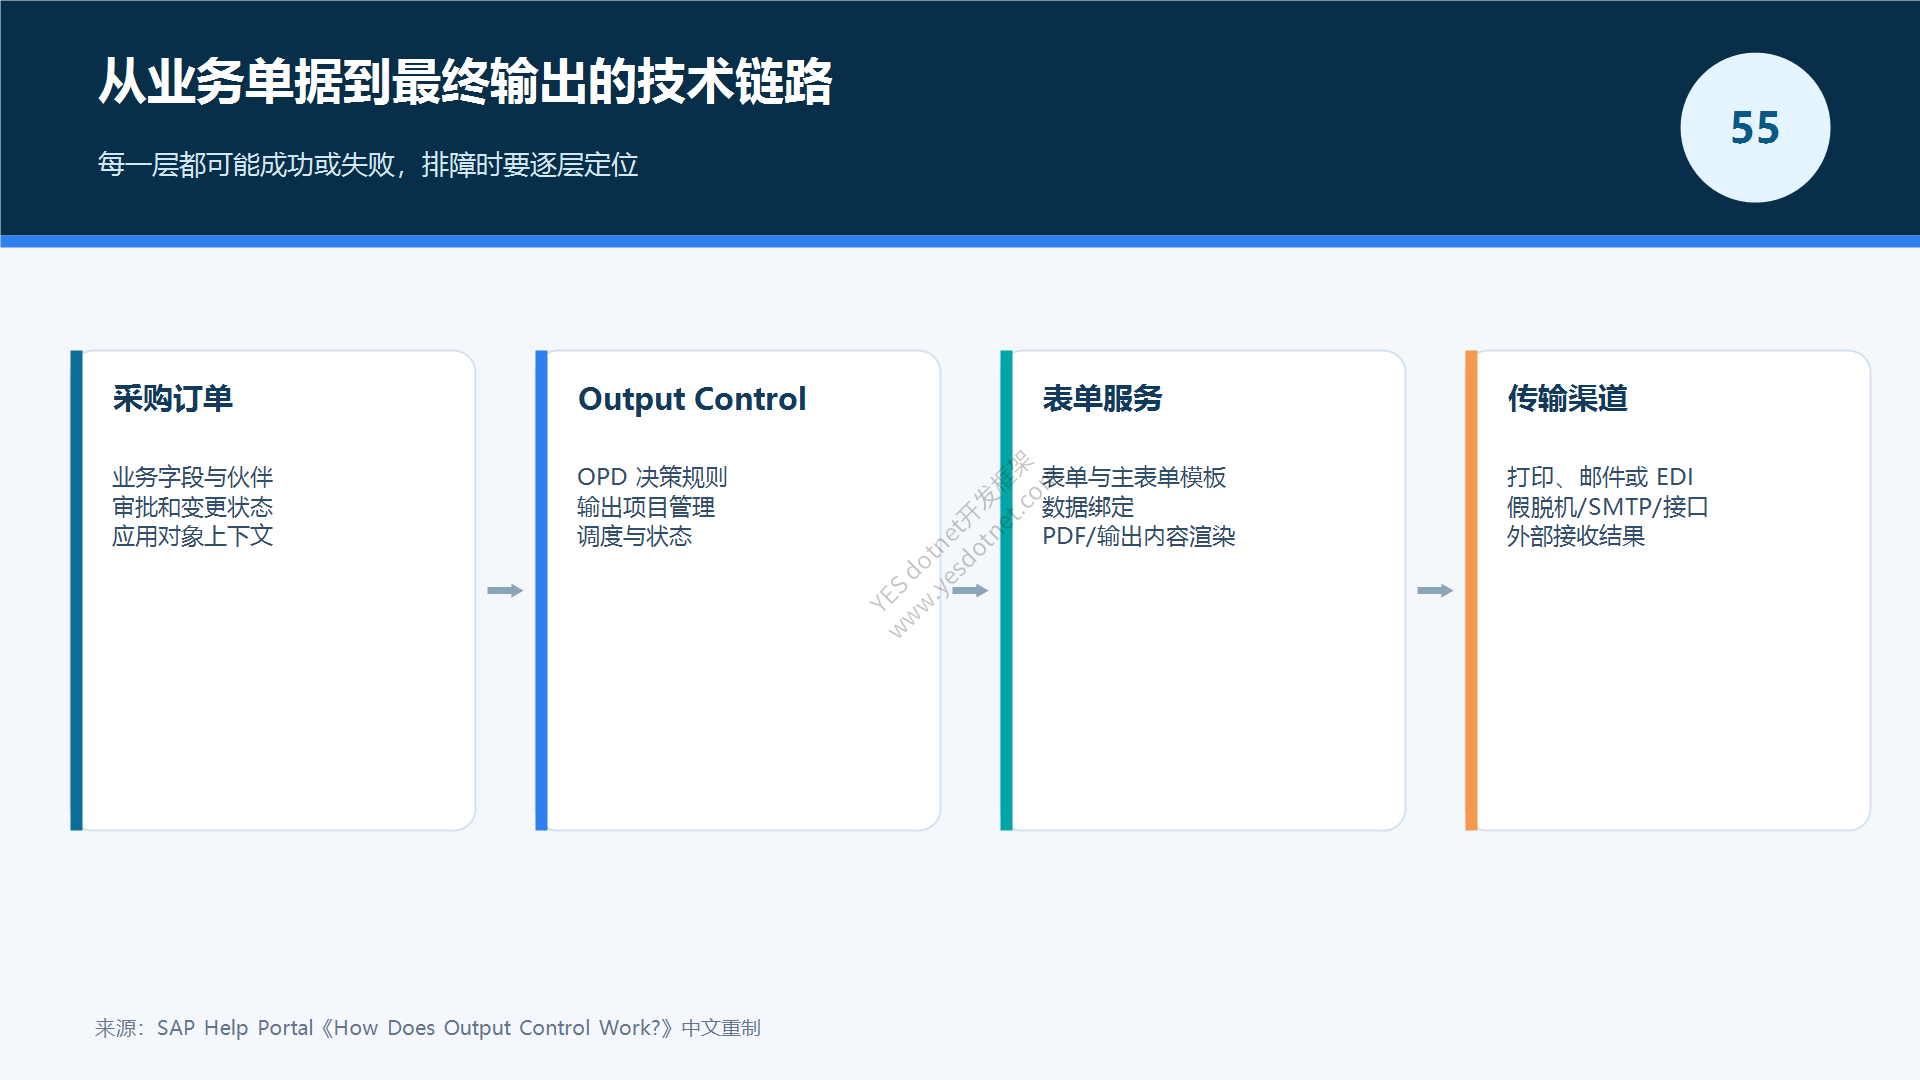Click the line 调度与状态
Screen dimensions: 1920x1080
[634, 536]
